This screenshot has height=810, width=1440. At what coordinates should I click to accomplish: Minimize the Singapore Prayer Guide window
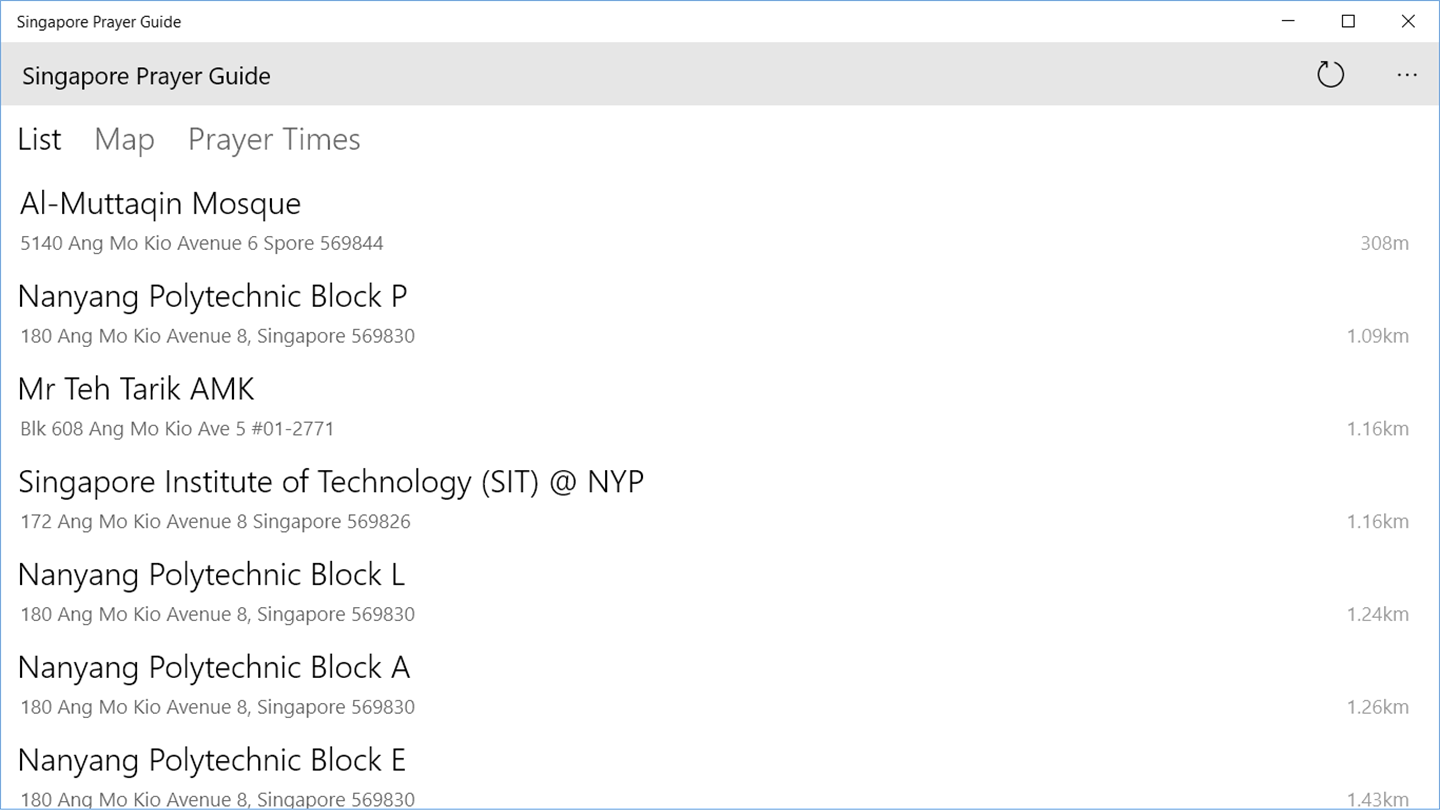[1288, 21]
